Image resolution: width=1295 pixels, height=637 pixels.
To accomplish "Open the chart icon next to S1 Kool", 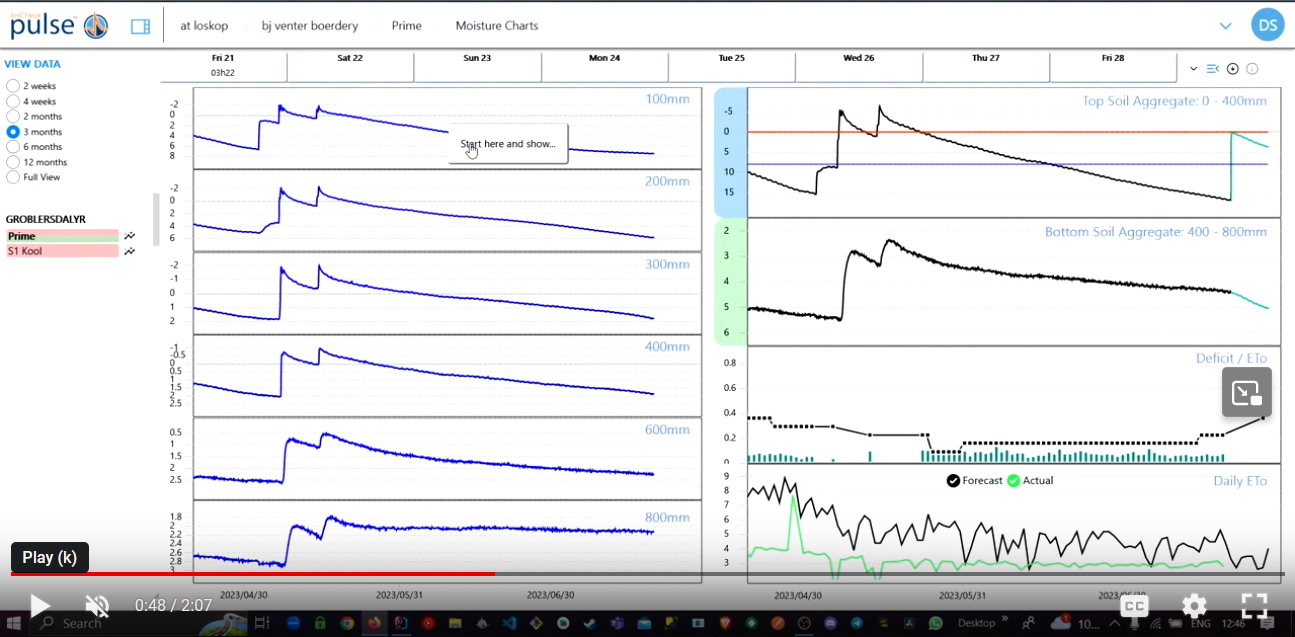I will [x=129, y=251].
